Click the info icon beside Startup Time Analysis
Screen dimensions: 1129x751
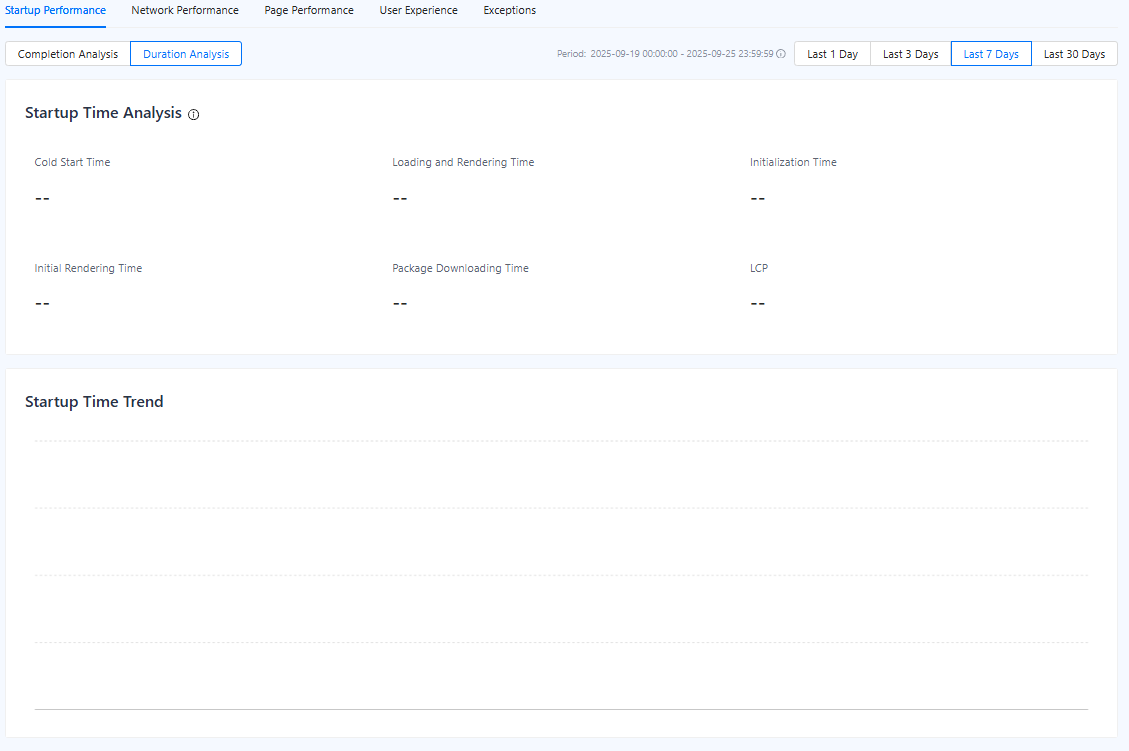pos(194,115)
